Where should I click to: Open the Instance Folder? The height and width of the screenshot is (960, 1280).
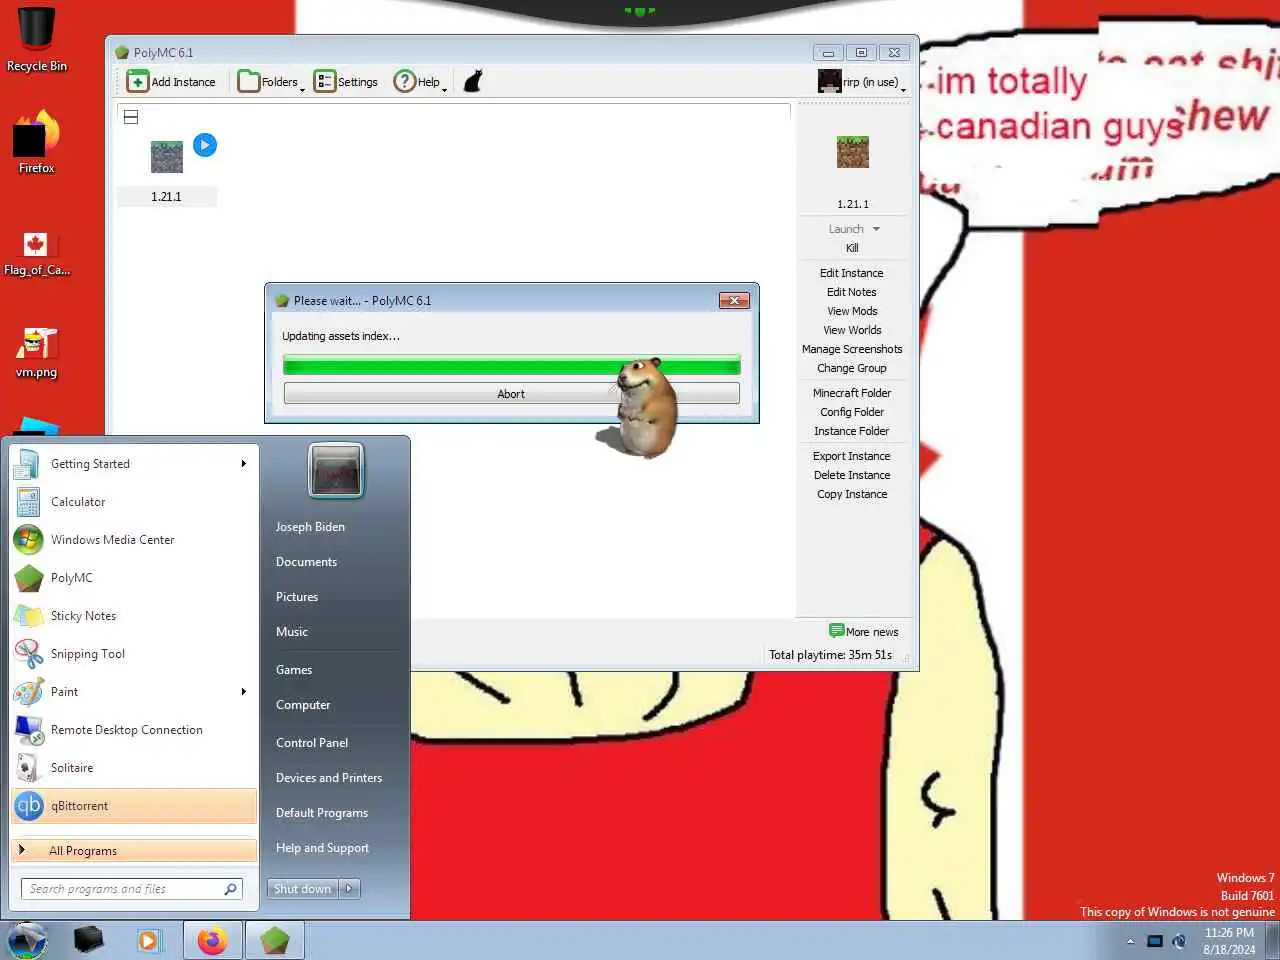[x=852, y=431]
